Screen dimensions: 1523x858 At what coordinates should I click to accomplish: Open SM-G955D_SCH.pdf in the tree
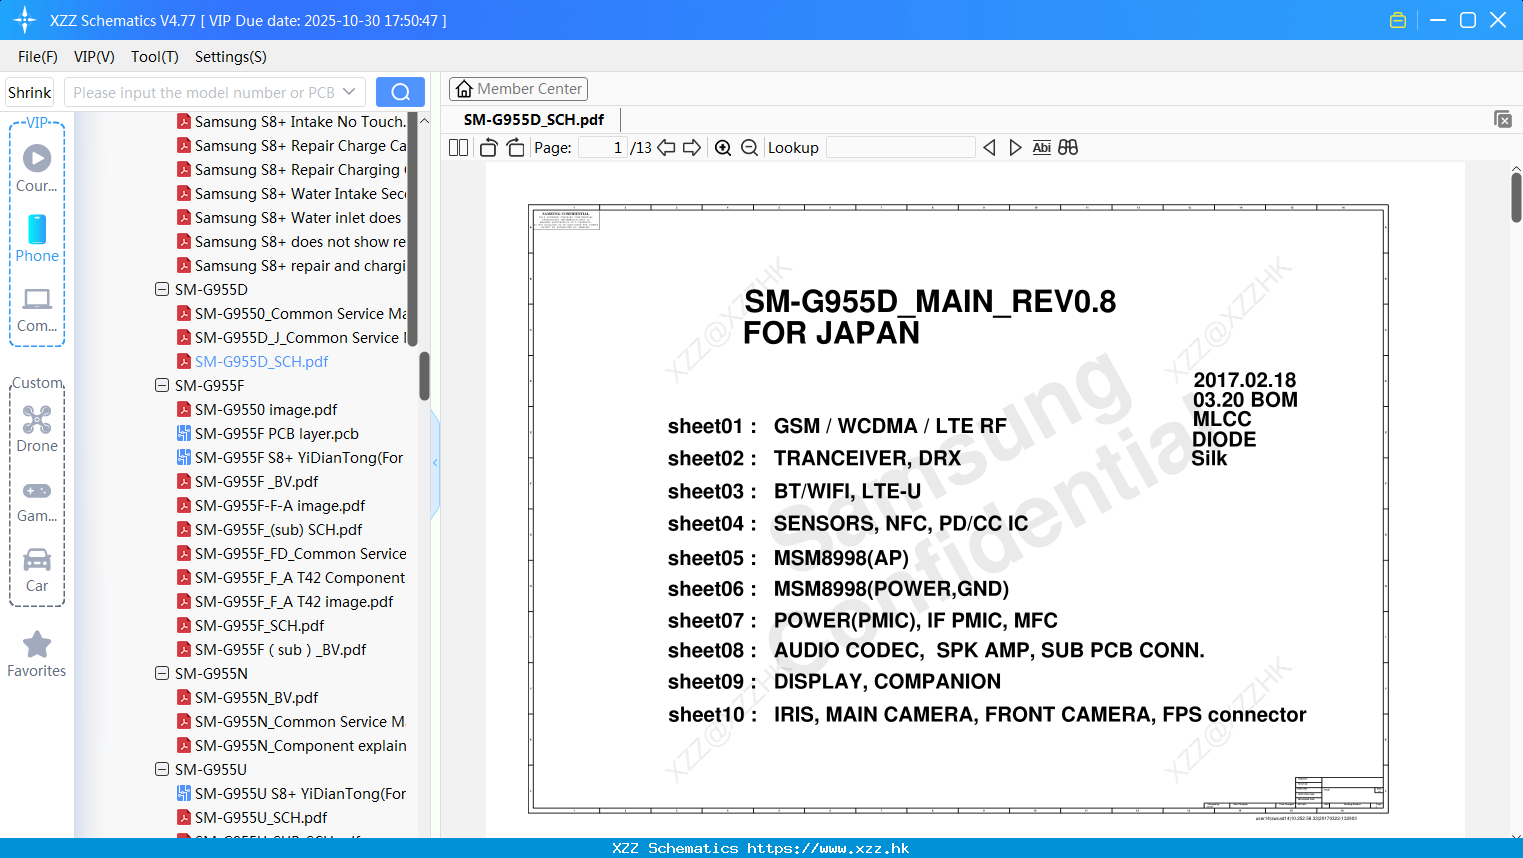click(x=261, y=361)
